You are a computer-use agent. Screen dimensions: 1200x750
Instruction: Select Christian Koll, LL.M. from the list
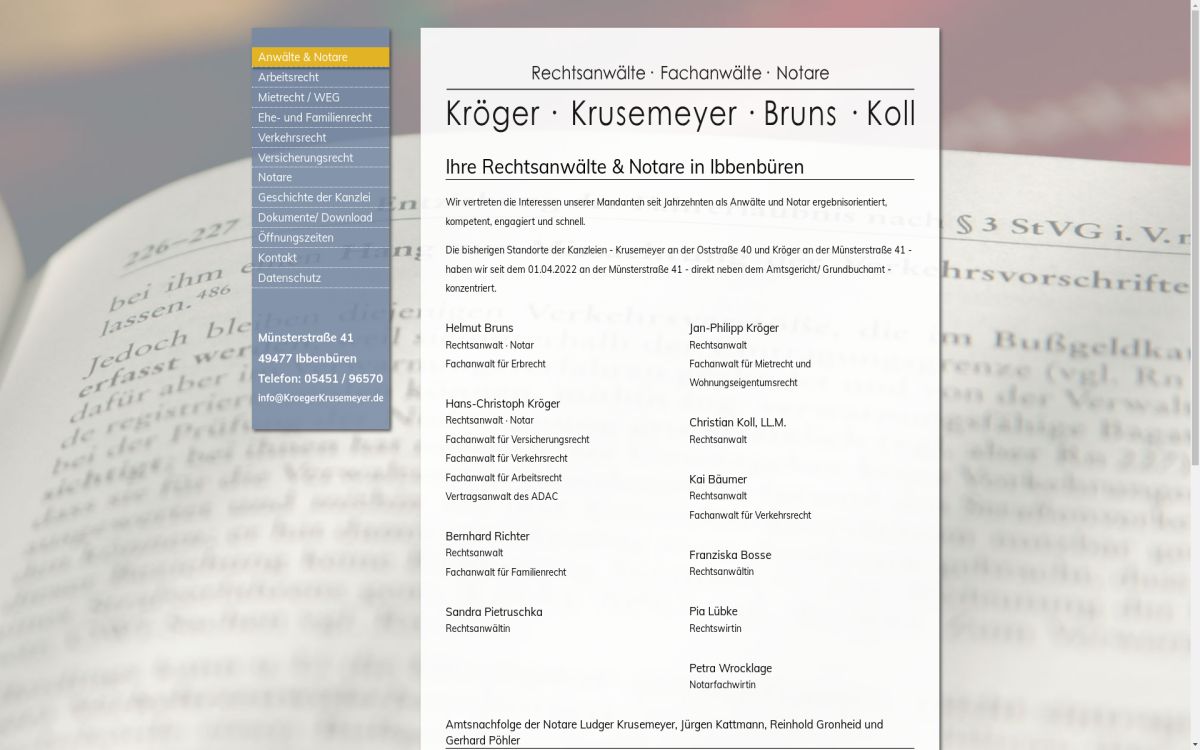(737, 422)
